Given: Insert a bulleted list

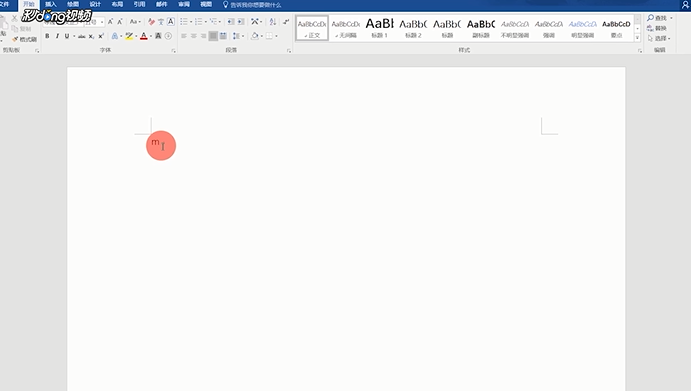Looking at the screenshot, I should tap(184, 22).
